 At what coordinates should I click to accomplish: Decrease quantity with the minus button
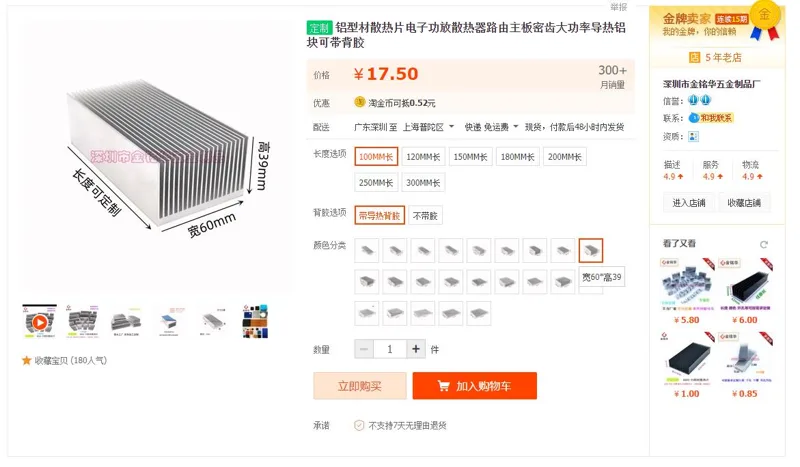tap(364, 349)
